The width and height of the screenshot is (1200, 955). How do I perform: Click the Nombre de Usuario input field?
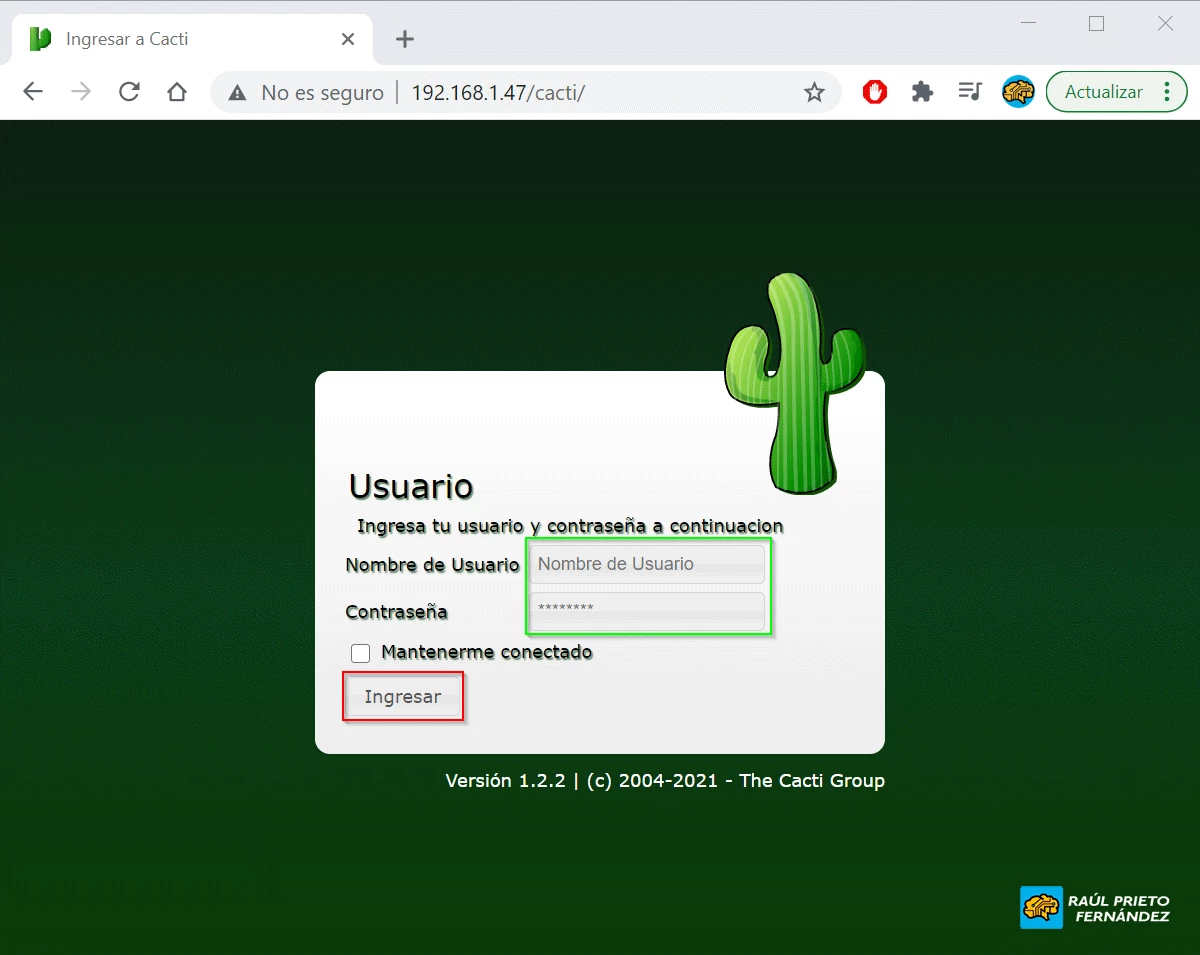click(x=646, y=564)
